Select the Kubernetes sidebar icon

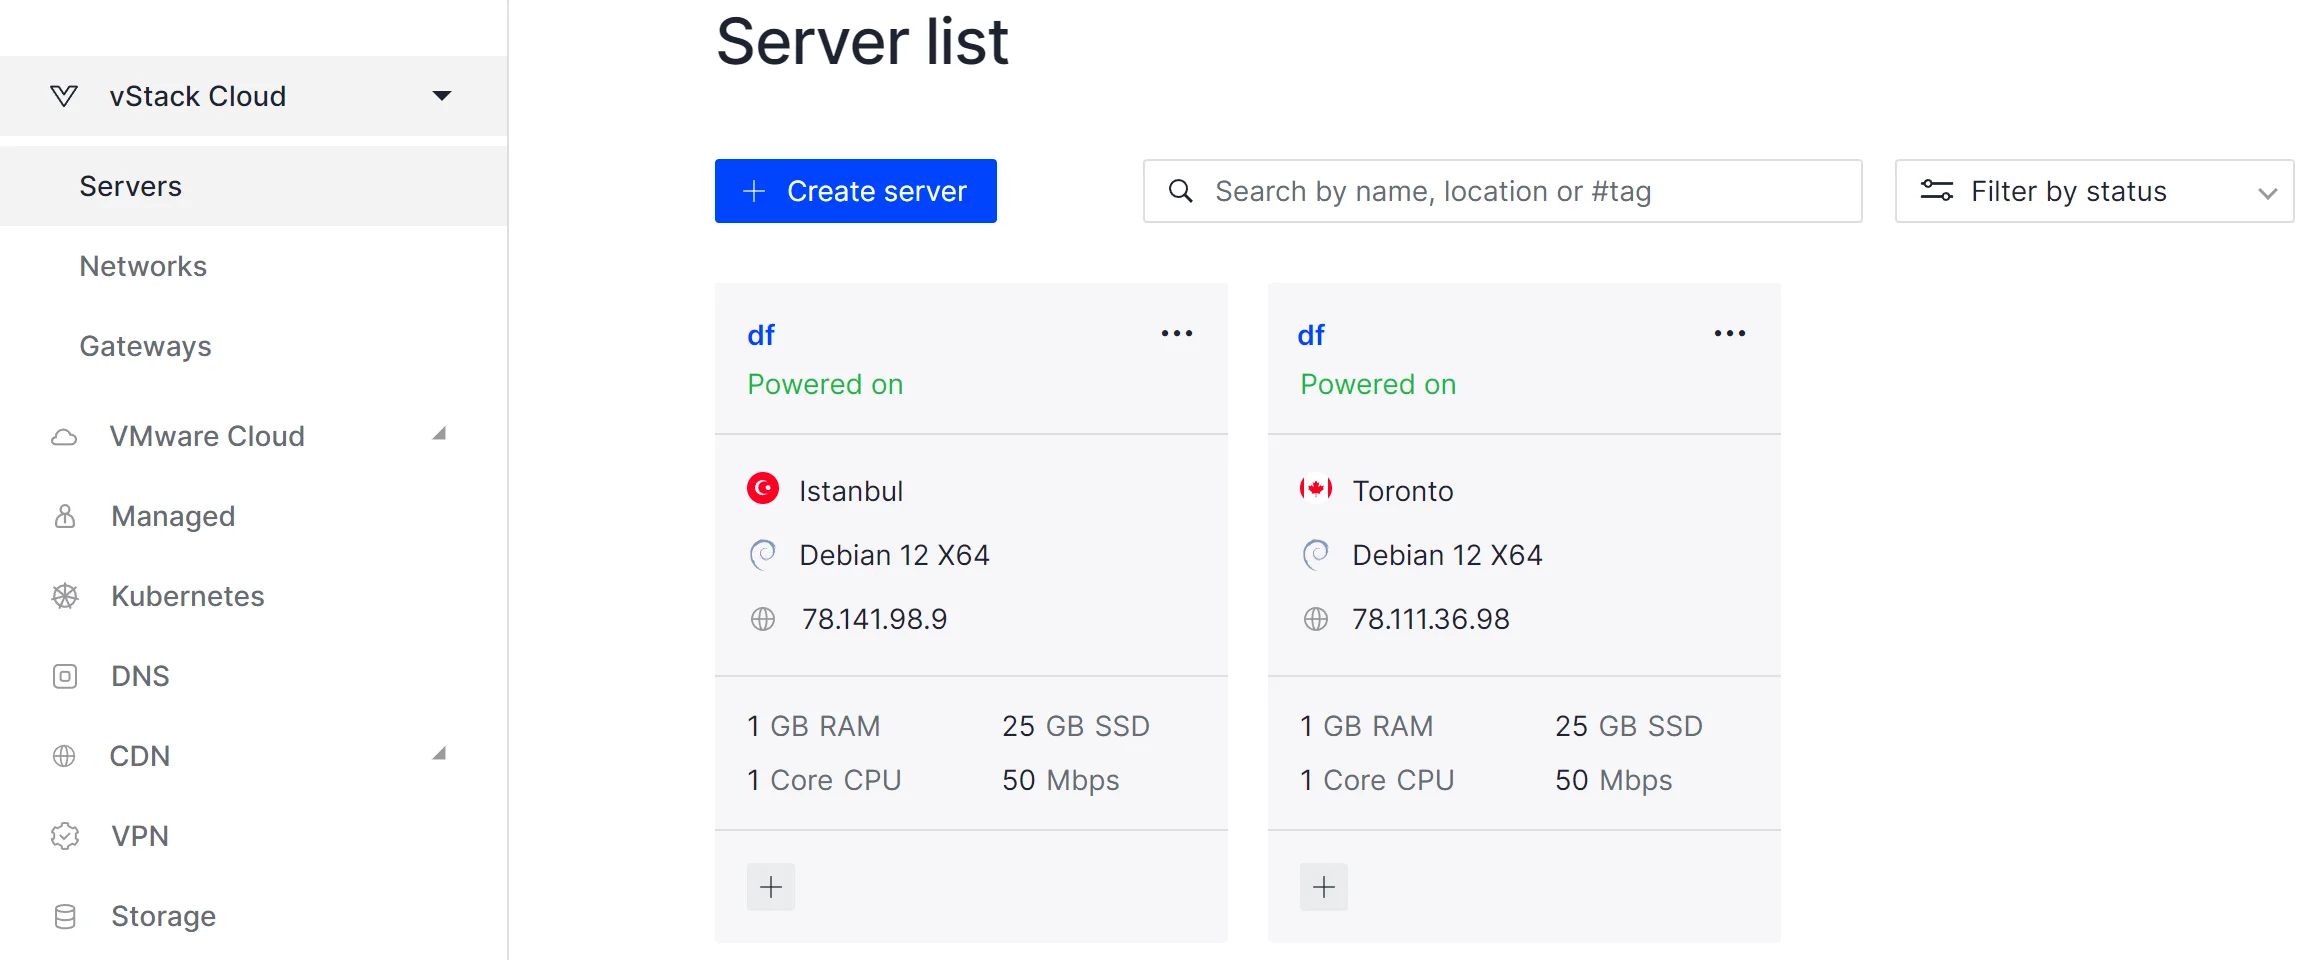[x=64, y=596]
